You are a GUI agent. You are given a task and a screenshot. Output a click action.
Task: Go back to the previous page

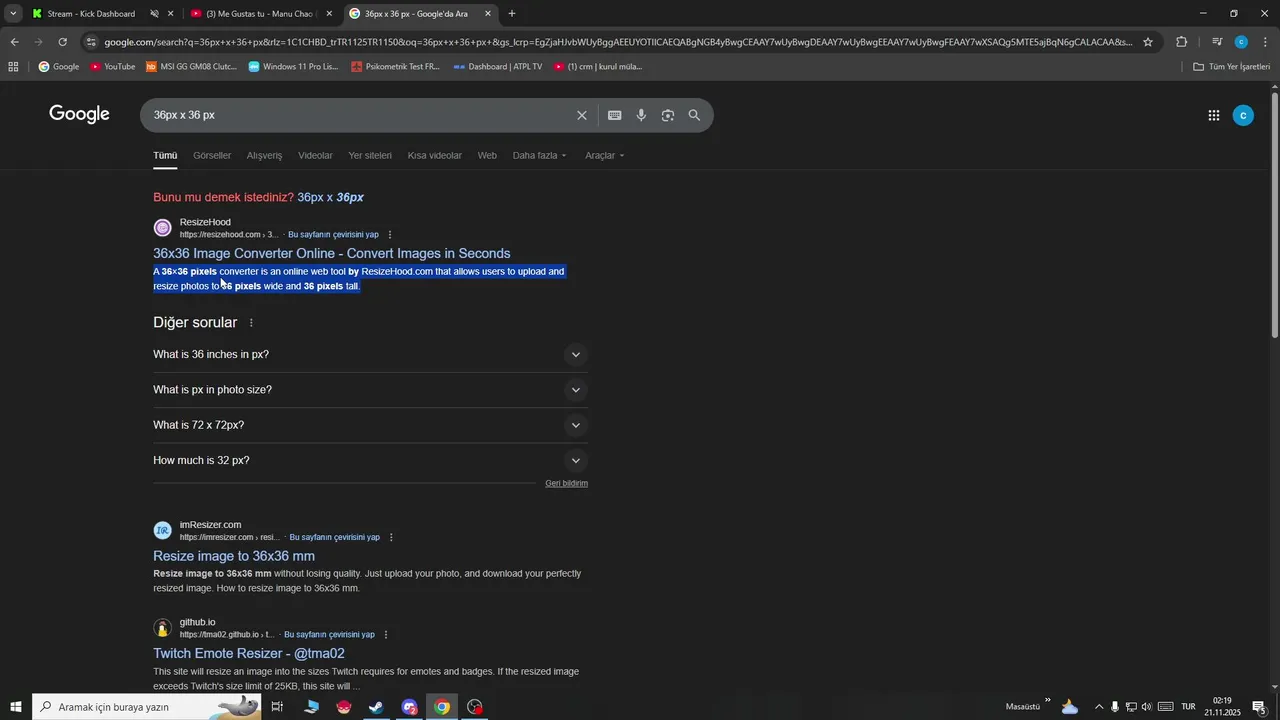(x=14, y=42)
